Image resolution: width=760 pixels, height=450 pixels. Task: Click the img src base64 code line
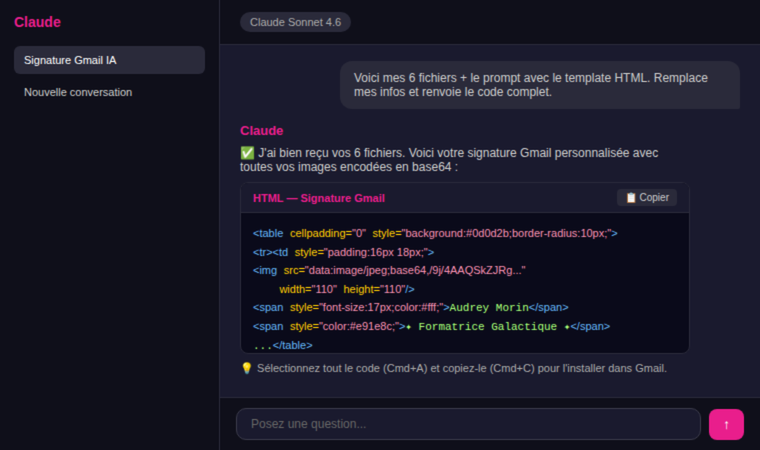point(389,270)
